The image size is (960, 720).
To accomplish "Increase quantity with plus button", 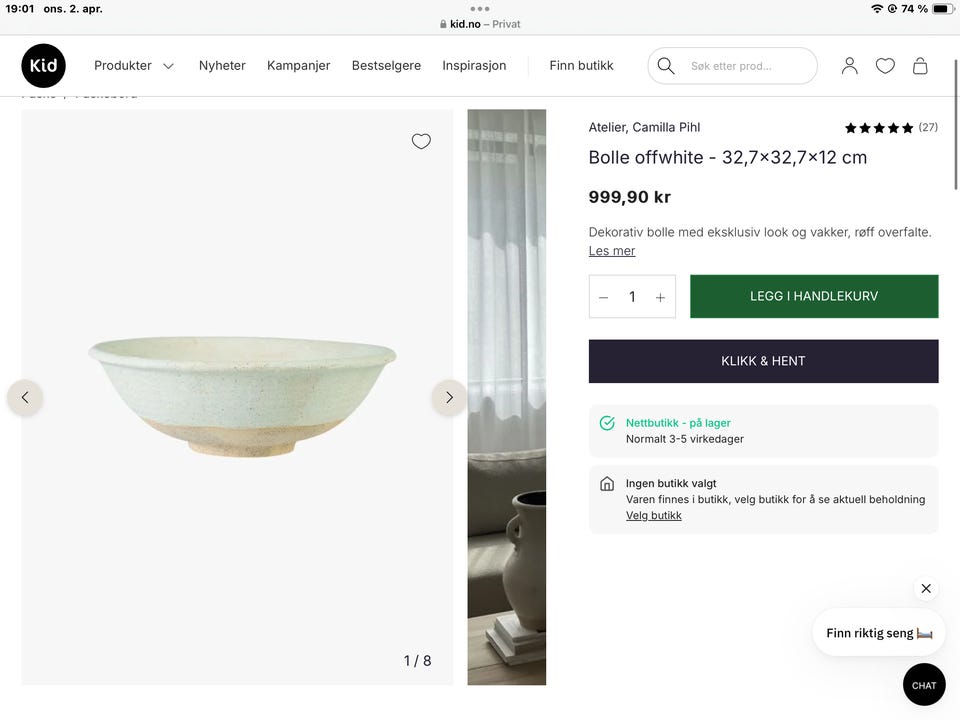I will point(660,297).
